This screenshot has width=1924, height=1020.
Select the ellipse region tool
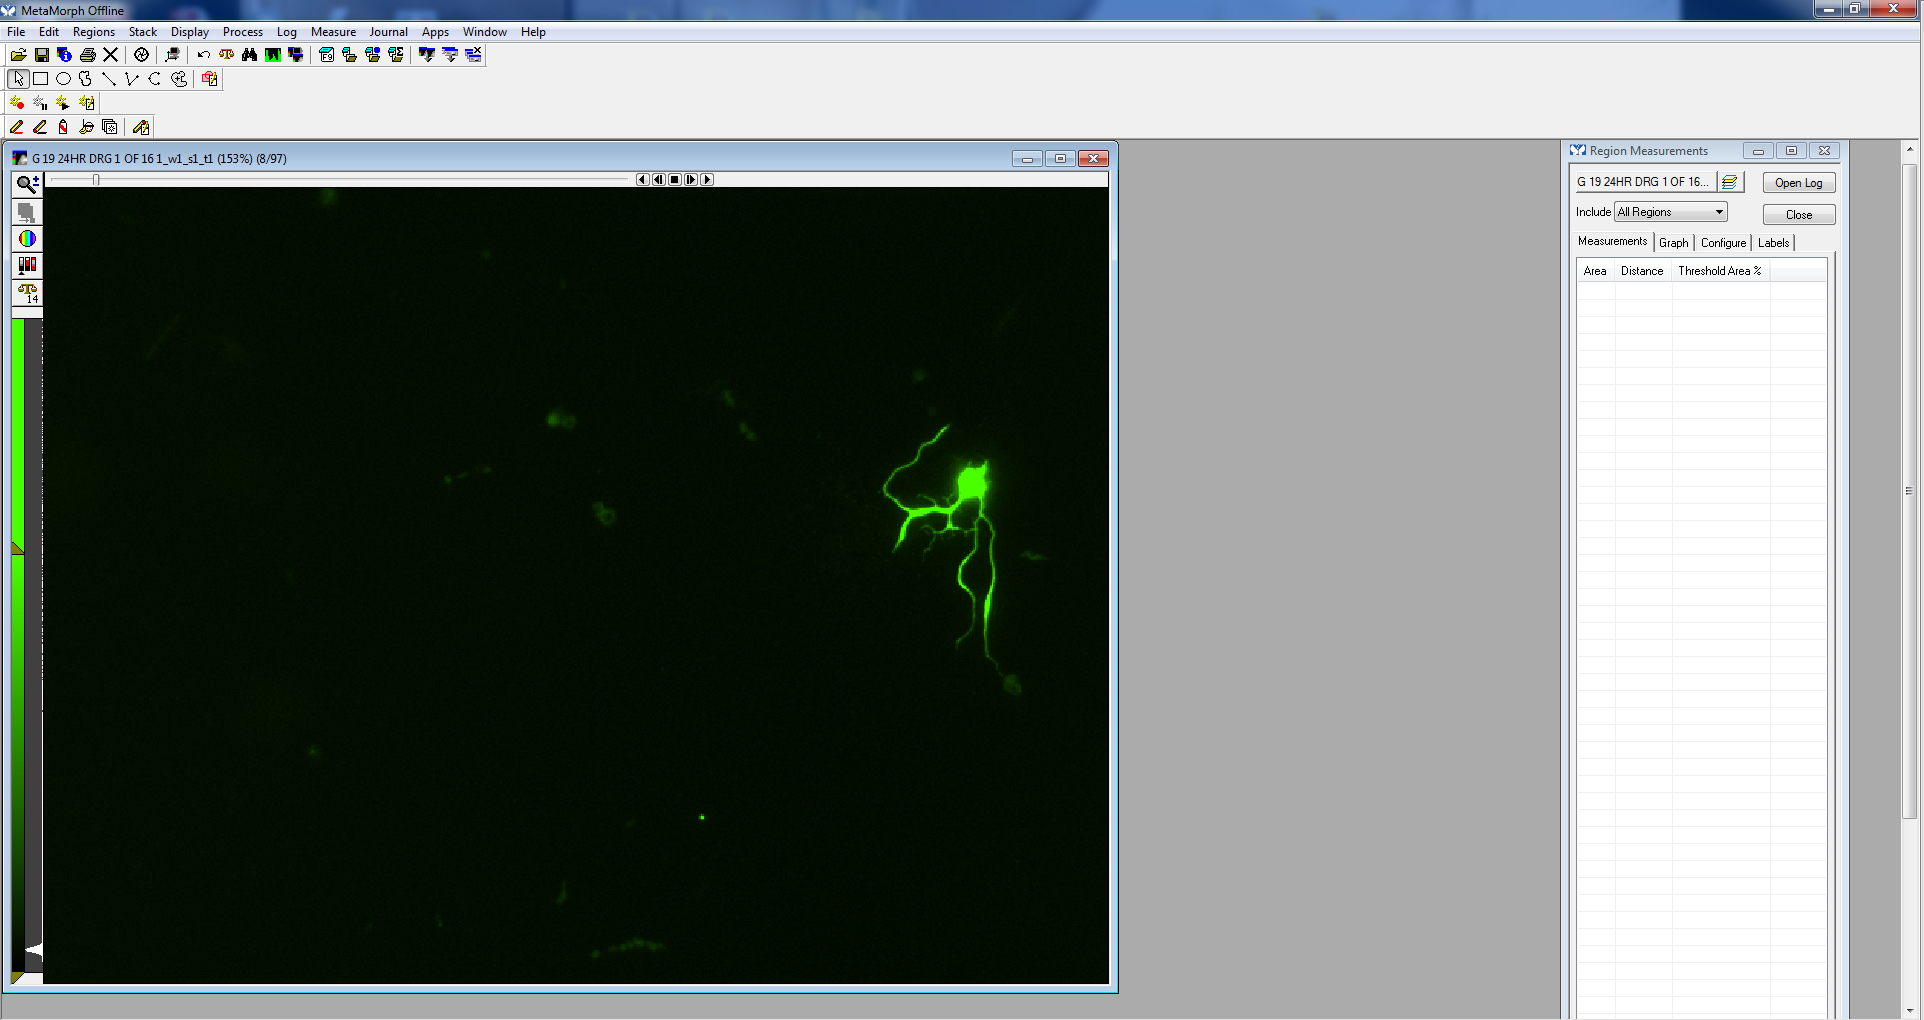pyautogui.click(x=63, y=79)
